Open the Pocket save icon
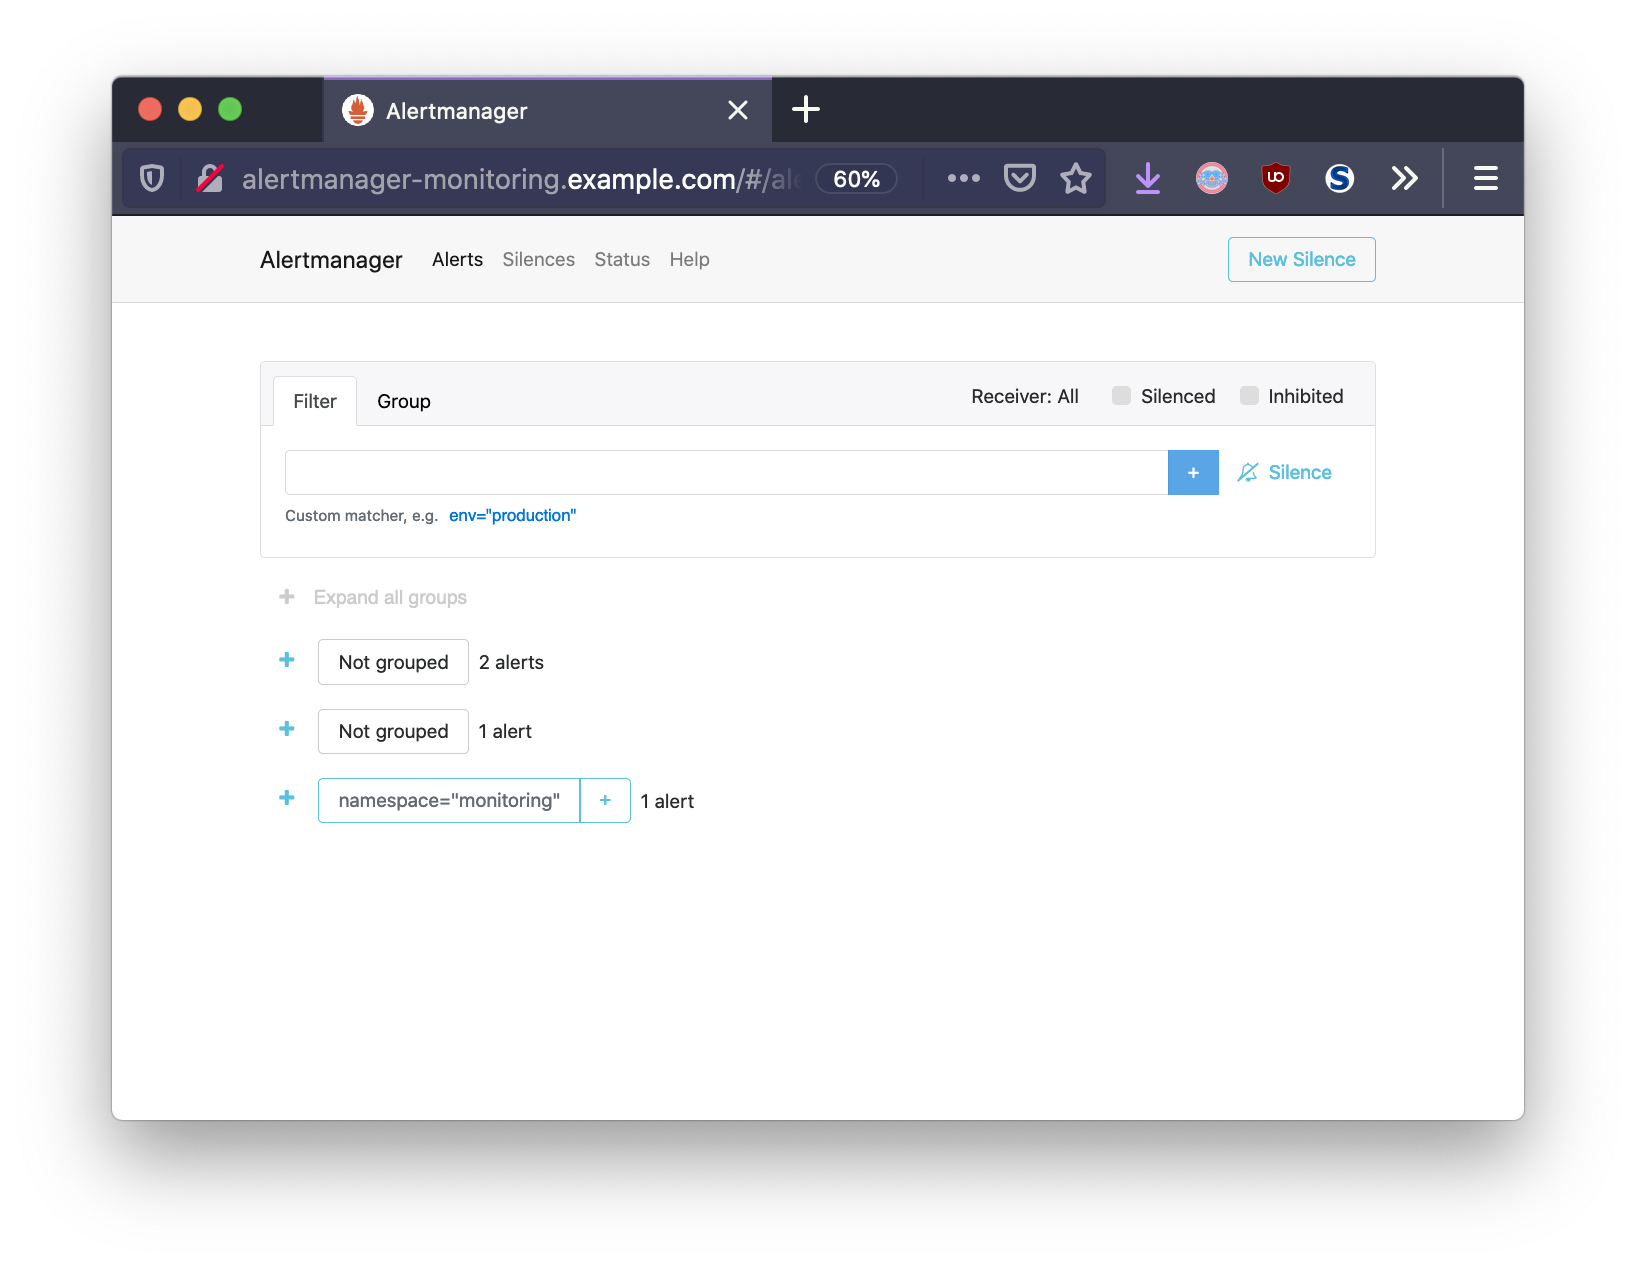1636x1268 pixels. click(x=1019, y=179)
